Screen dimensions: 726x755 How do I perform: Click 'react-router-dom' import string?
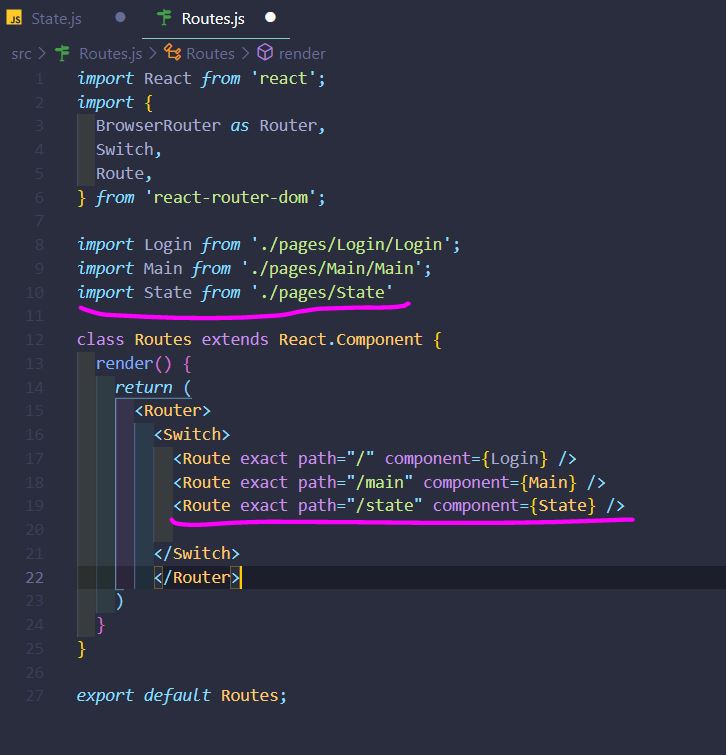click(230, 197)
